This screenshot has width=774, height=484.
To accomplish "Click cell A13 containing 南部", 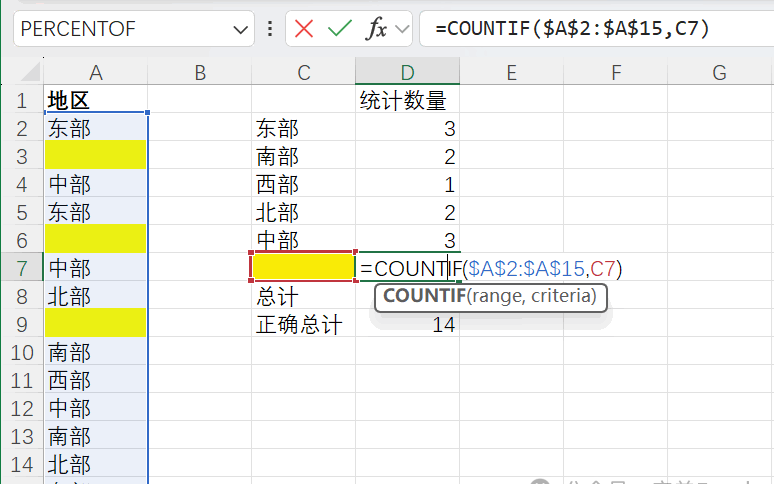I will (95, 436).
